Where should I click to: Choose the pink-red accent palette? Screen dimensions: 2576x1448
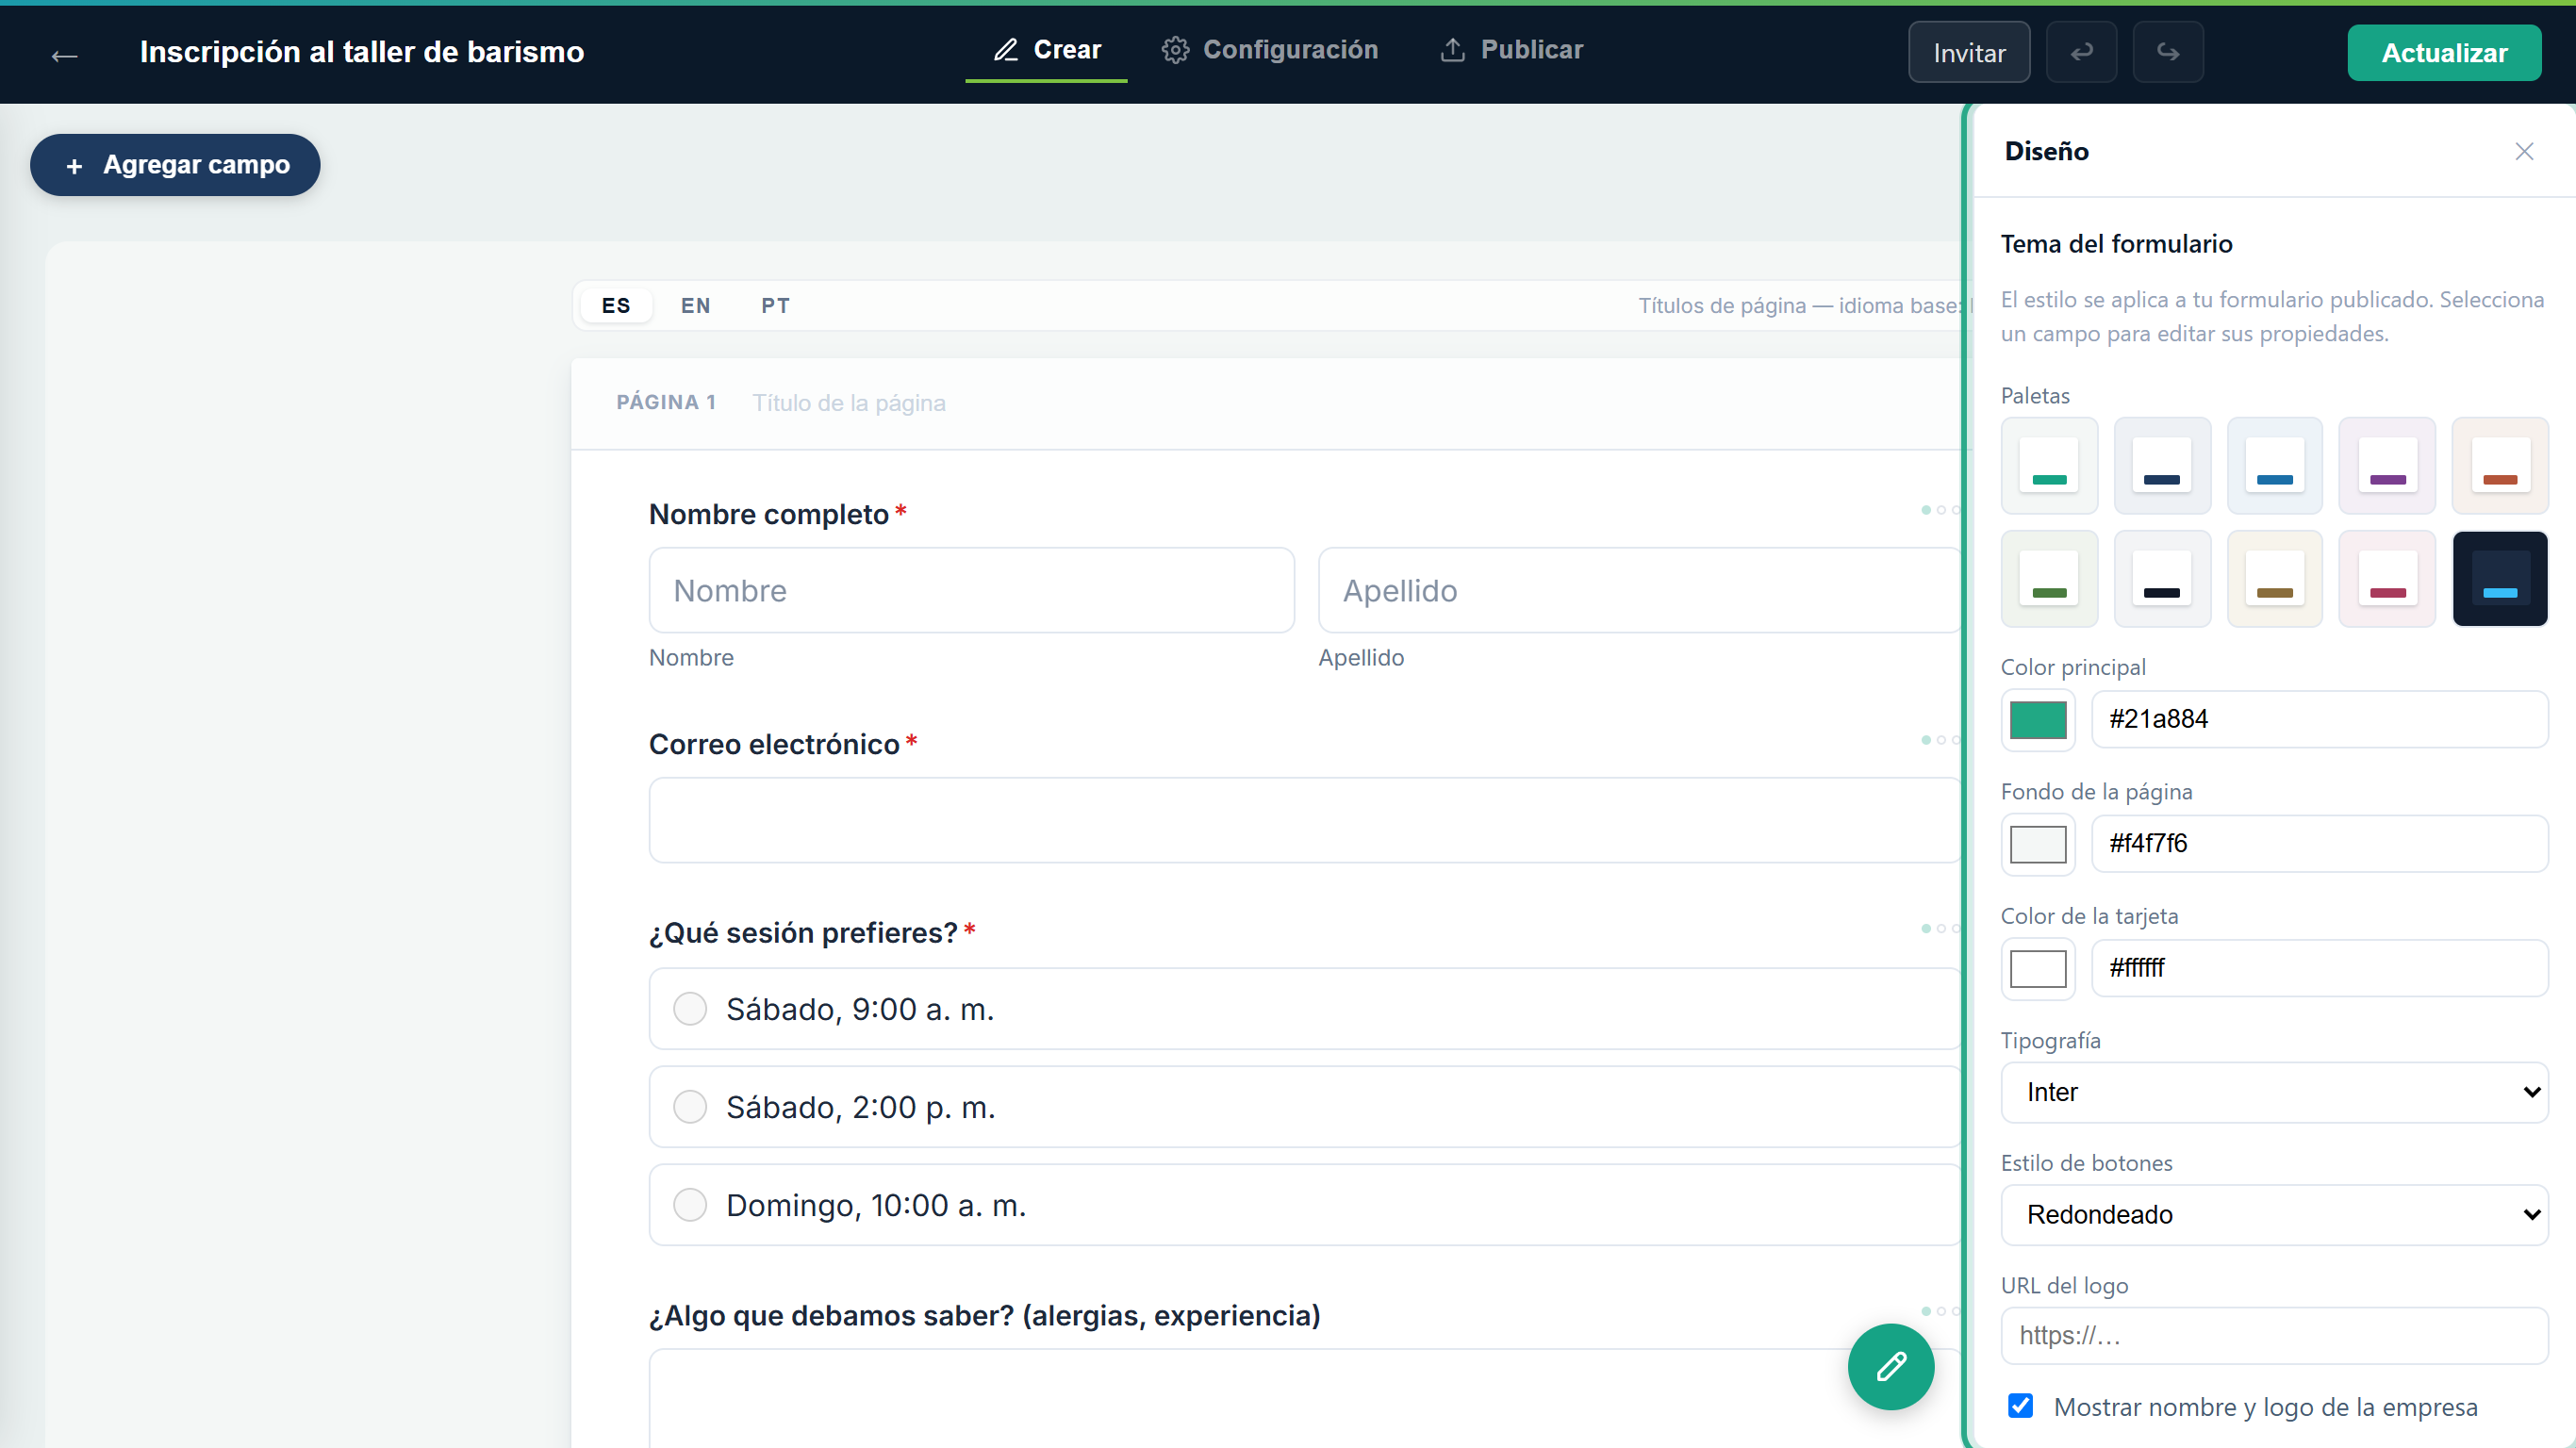2387,579
